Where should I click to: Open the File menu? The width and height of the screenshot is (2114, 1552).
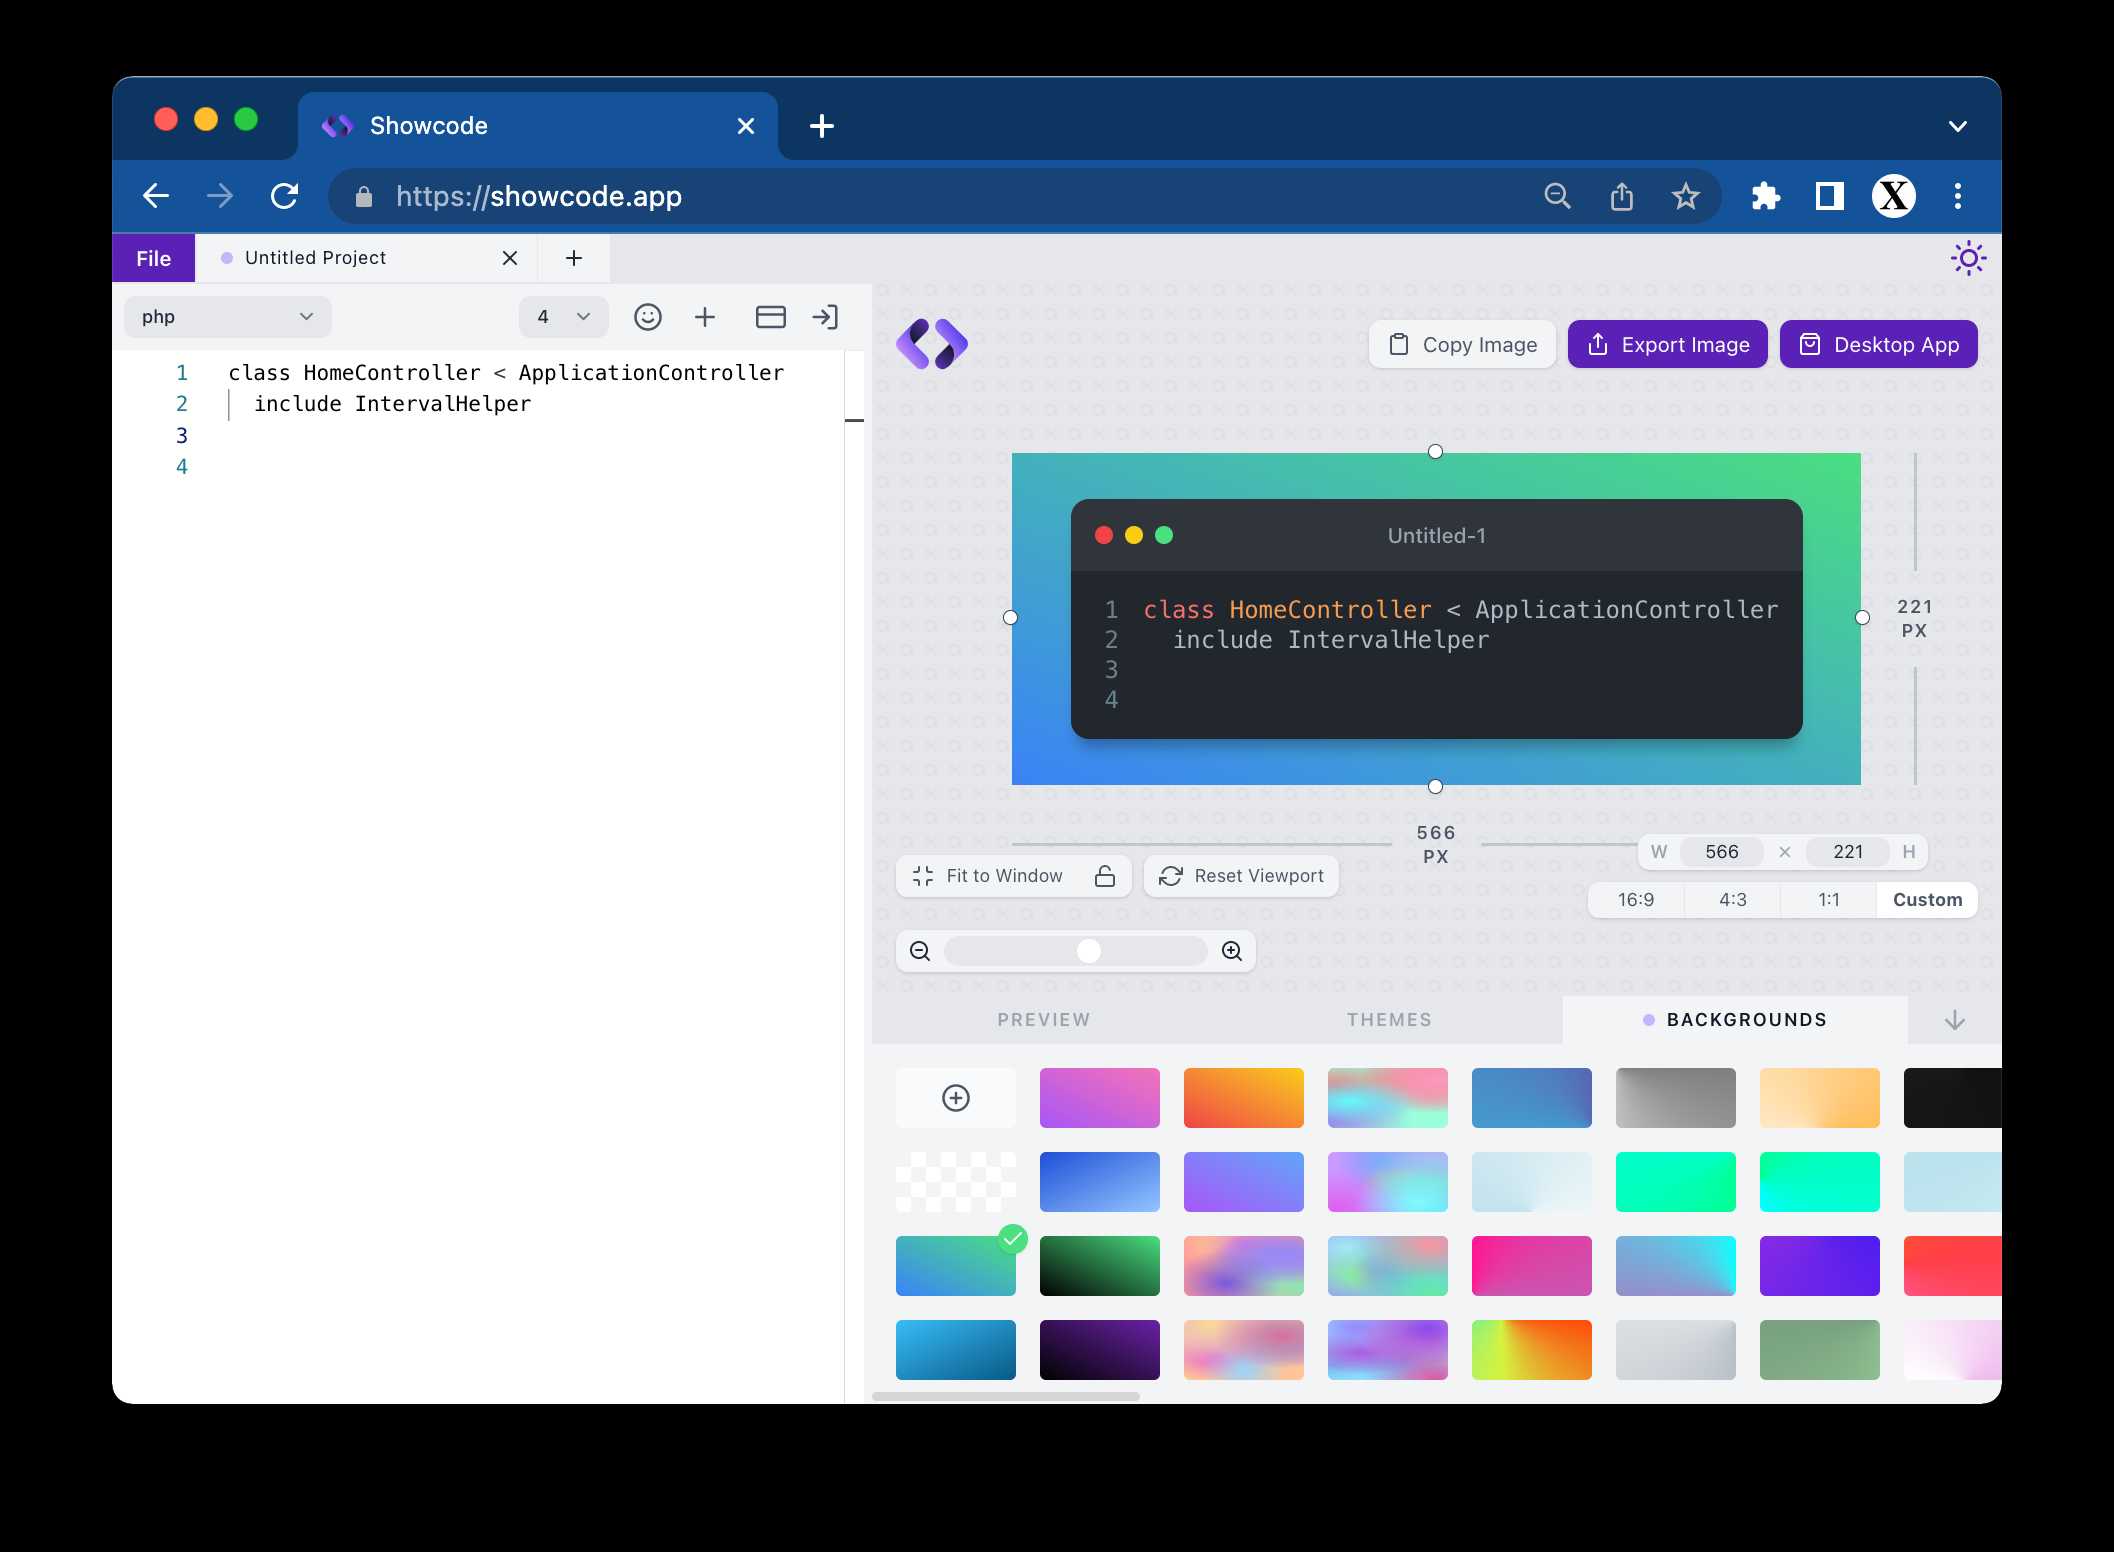(x=153, y=258)
